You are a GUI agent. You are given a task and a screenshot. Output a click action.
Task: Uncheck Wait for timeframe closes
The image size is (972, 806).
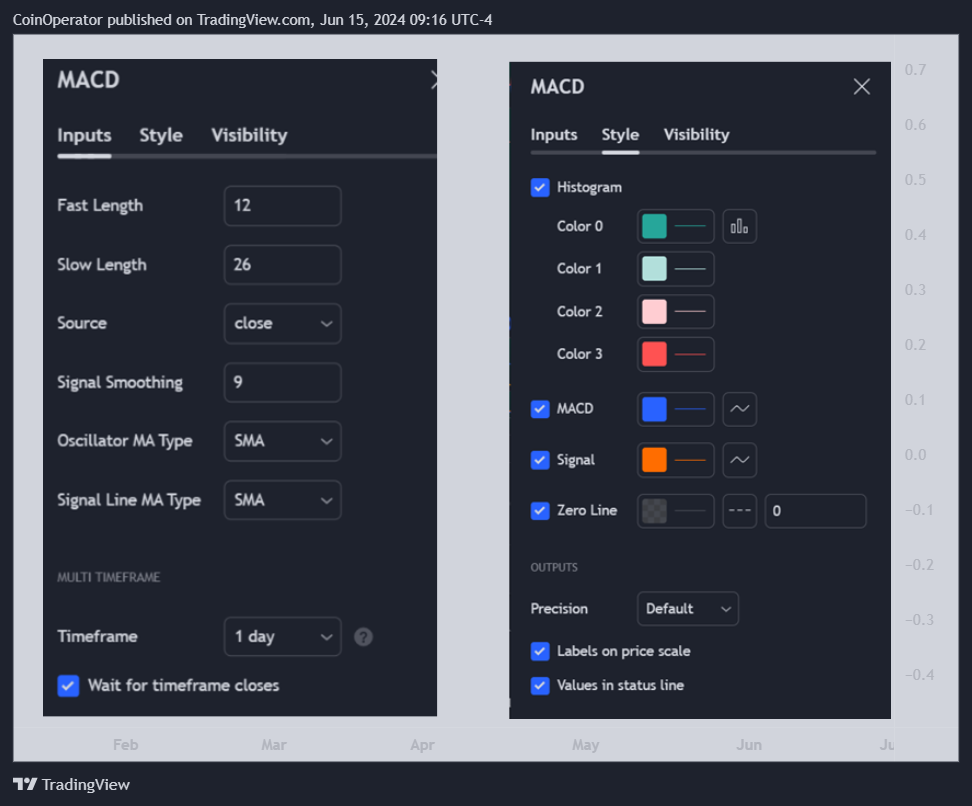68,686
